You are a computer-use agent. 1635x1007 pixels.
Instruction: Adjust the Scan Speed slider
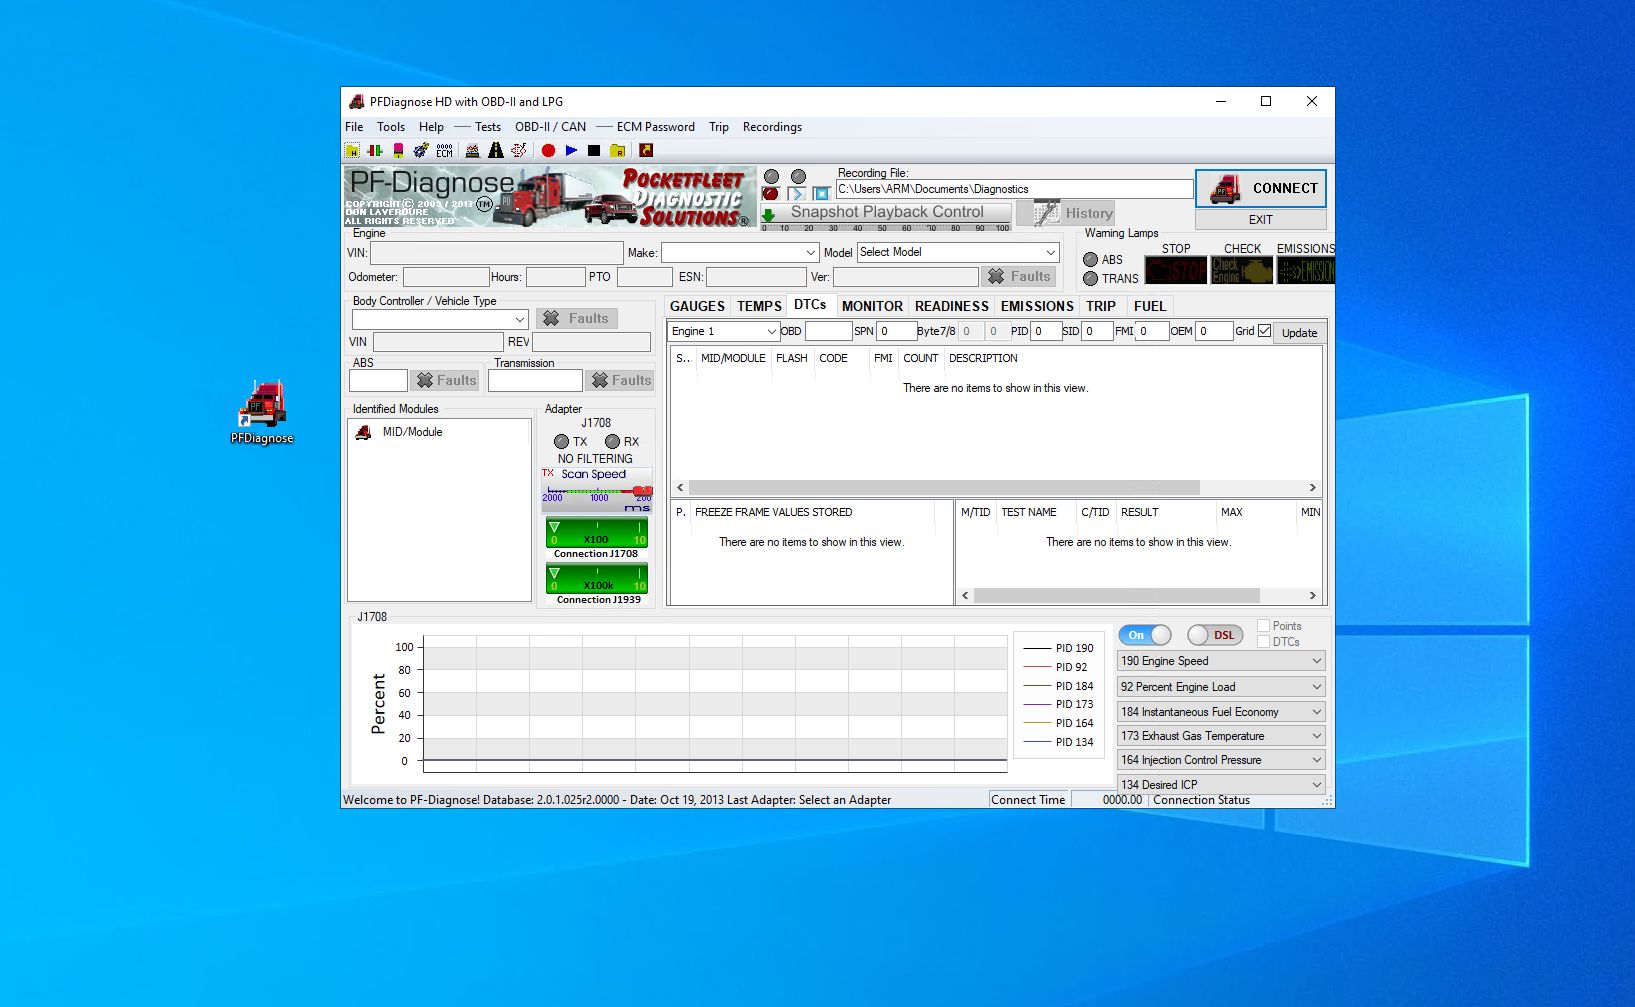click(597, 490)
